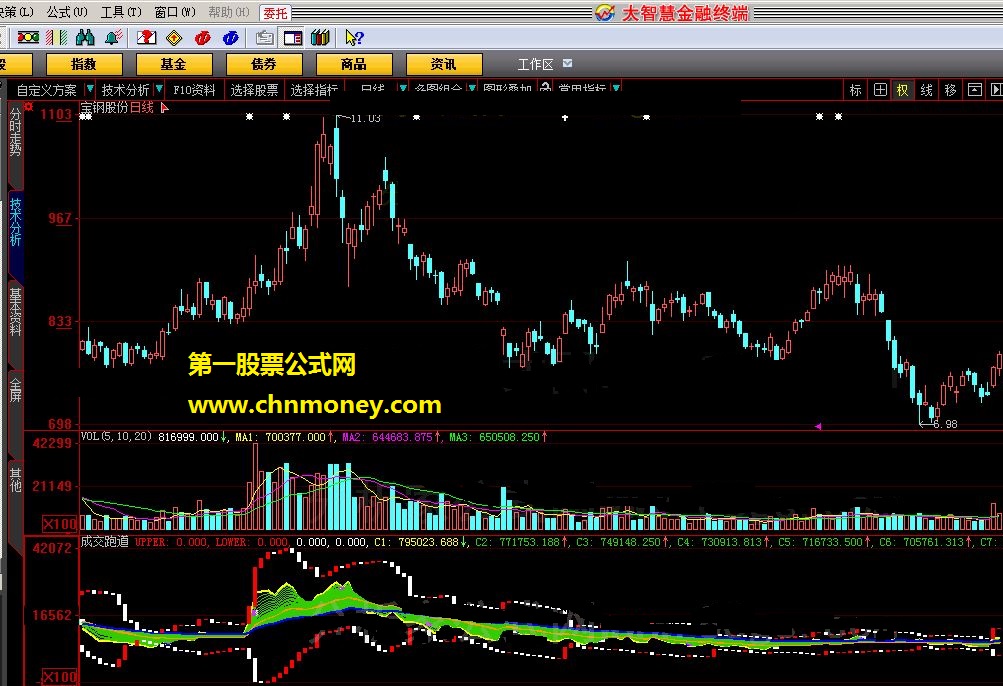Toggle the 权 ex-rights button

[x=903, y=90]
